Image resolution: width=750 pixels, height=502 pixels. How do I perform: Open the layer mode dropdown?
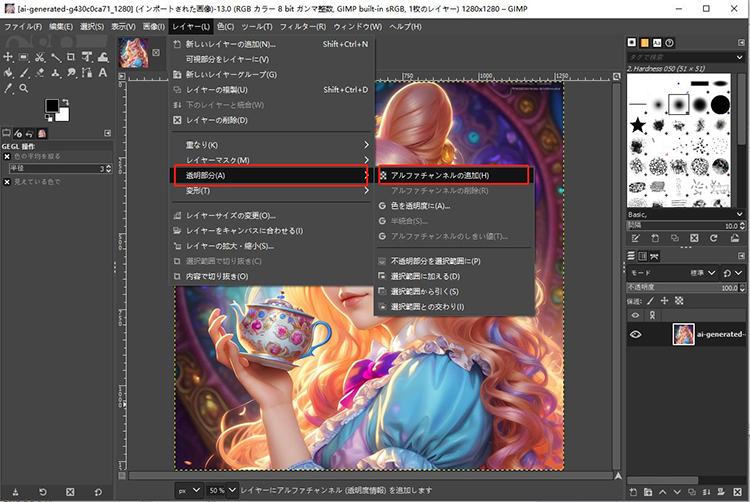[673, 273]
